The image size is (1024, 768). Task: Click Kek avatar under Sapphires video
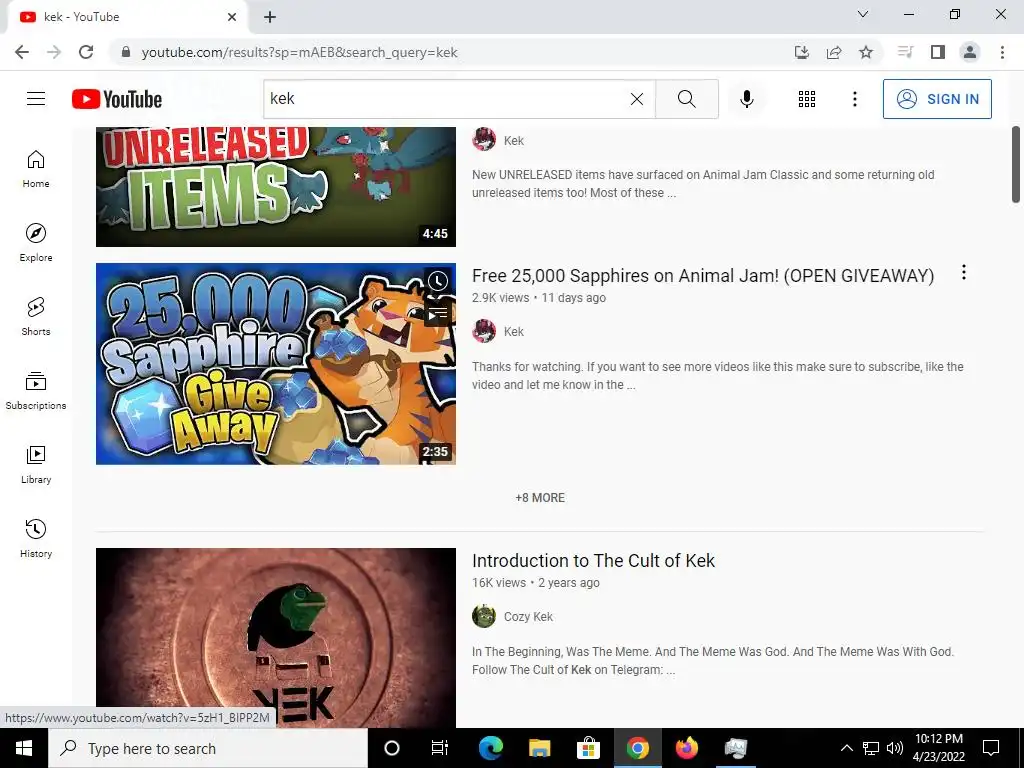[x=484, y=331]
